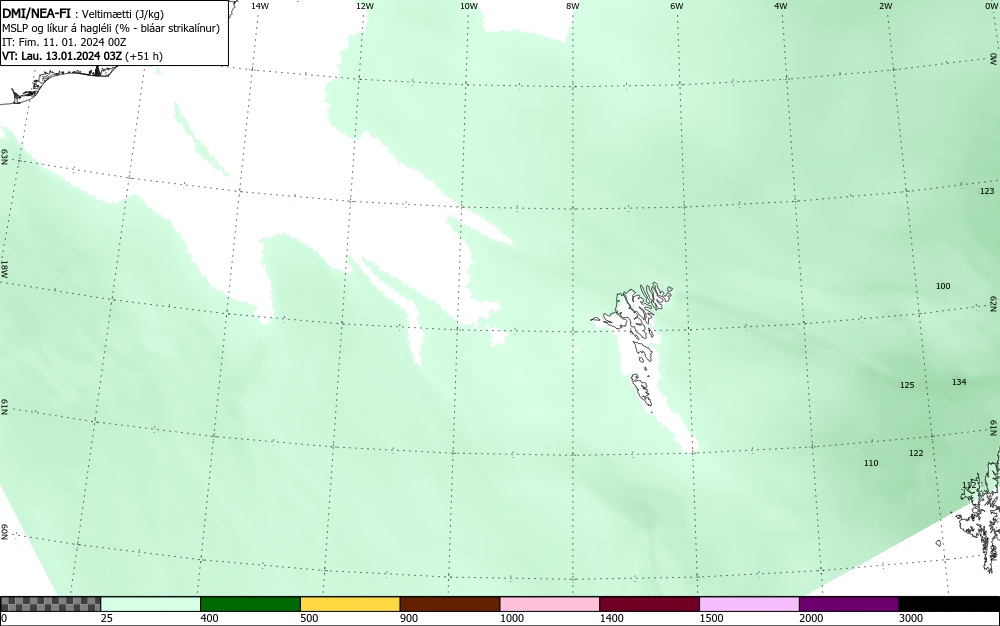Click the VT: Lau. 13.01.2024 03Z line
1000x626 pixels.
pyautogui.click(x=82, y=56)
